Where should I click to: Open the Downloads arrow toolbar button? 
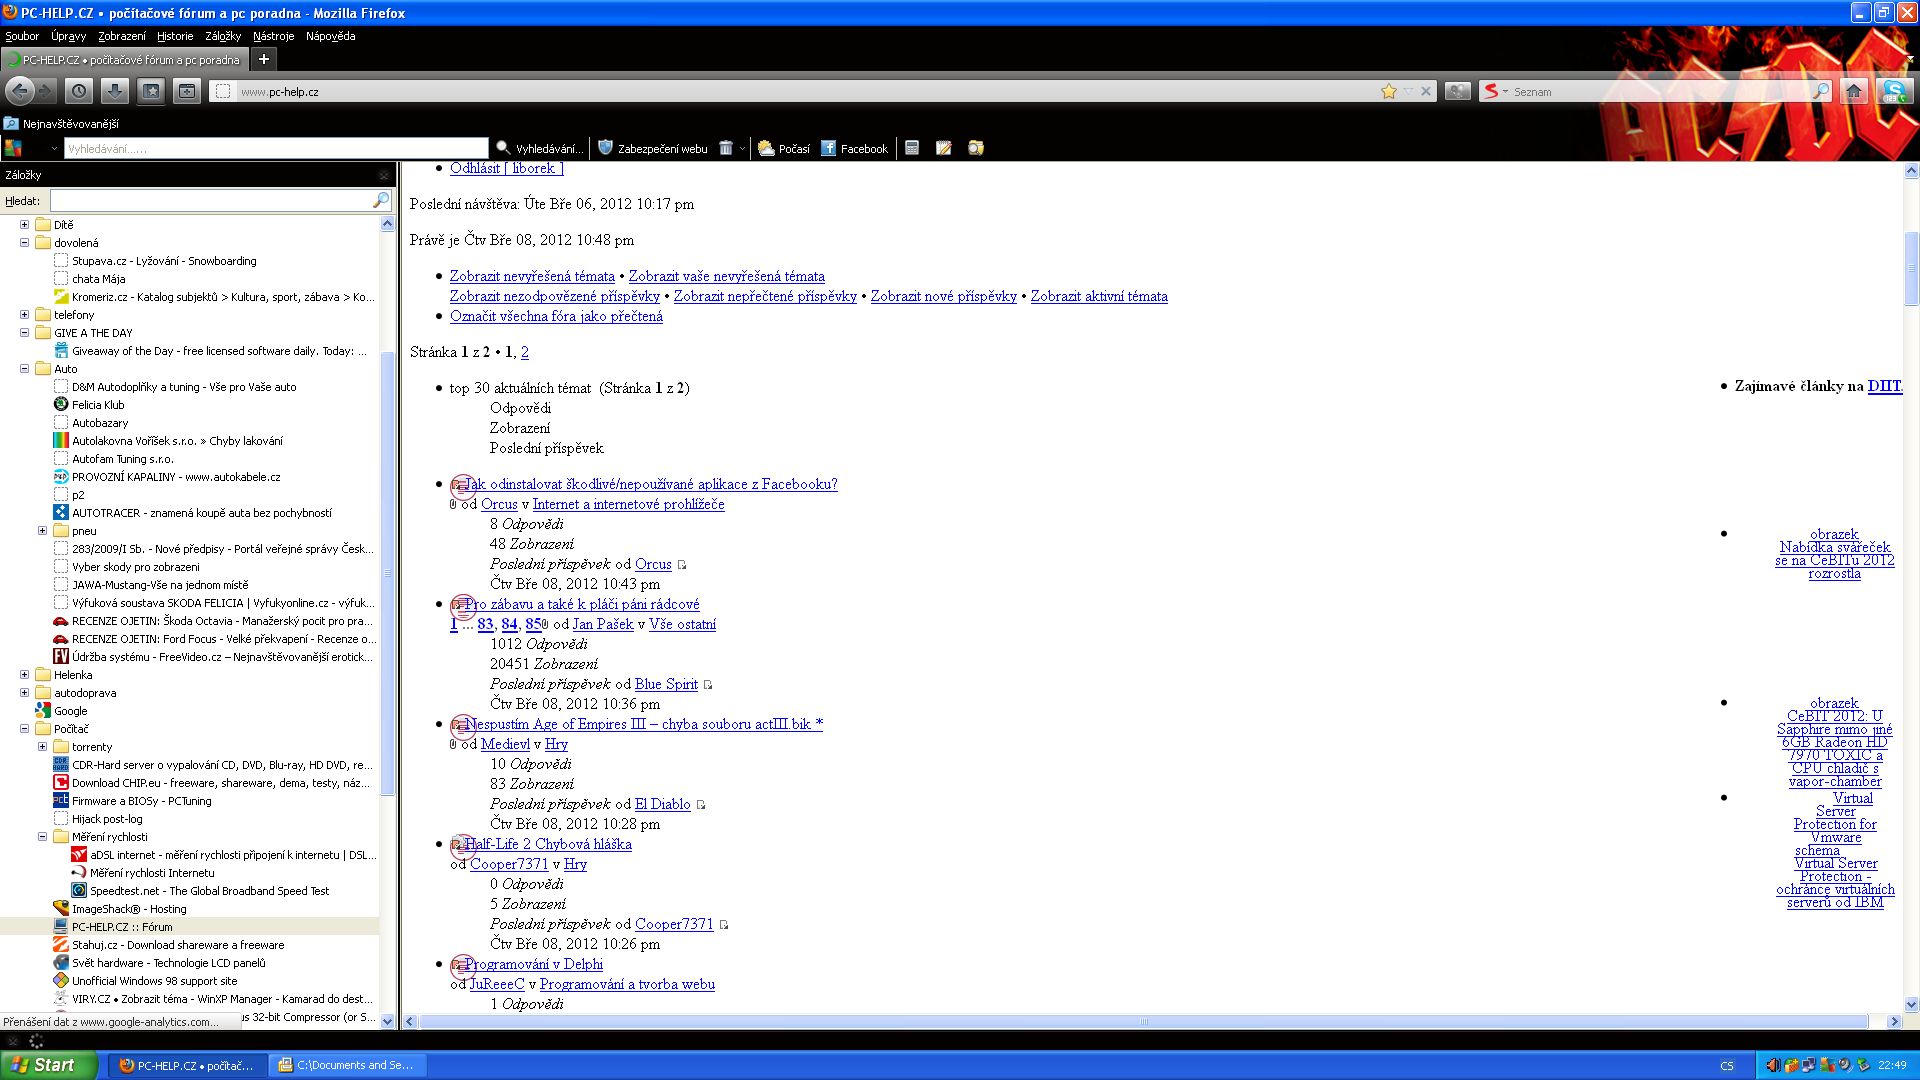coord(115,91)
